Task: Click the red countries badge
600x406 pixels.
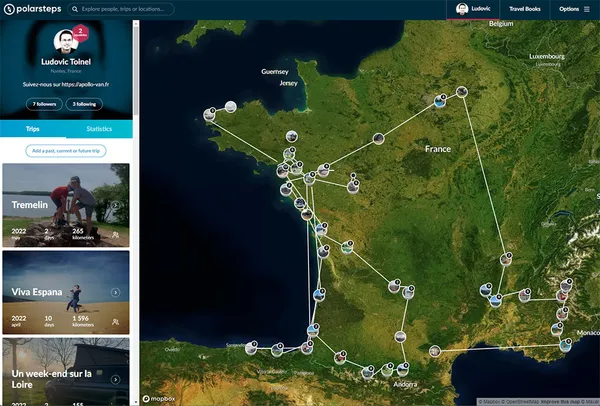Action: 80,33
